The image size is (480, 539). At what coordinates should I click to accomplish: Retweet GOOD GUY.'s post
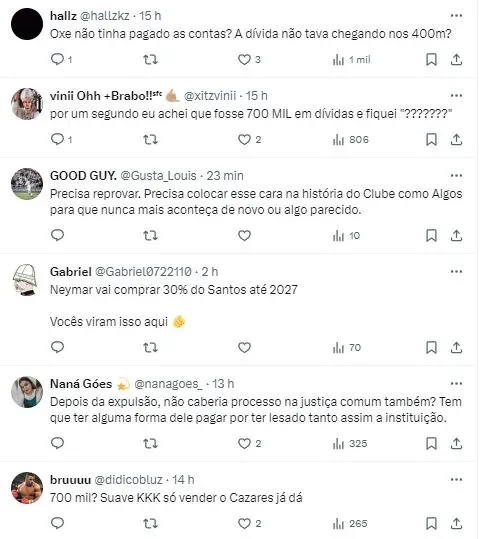(x=150, y=235)
